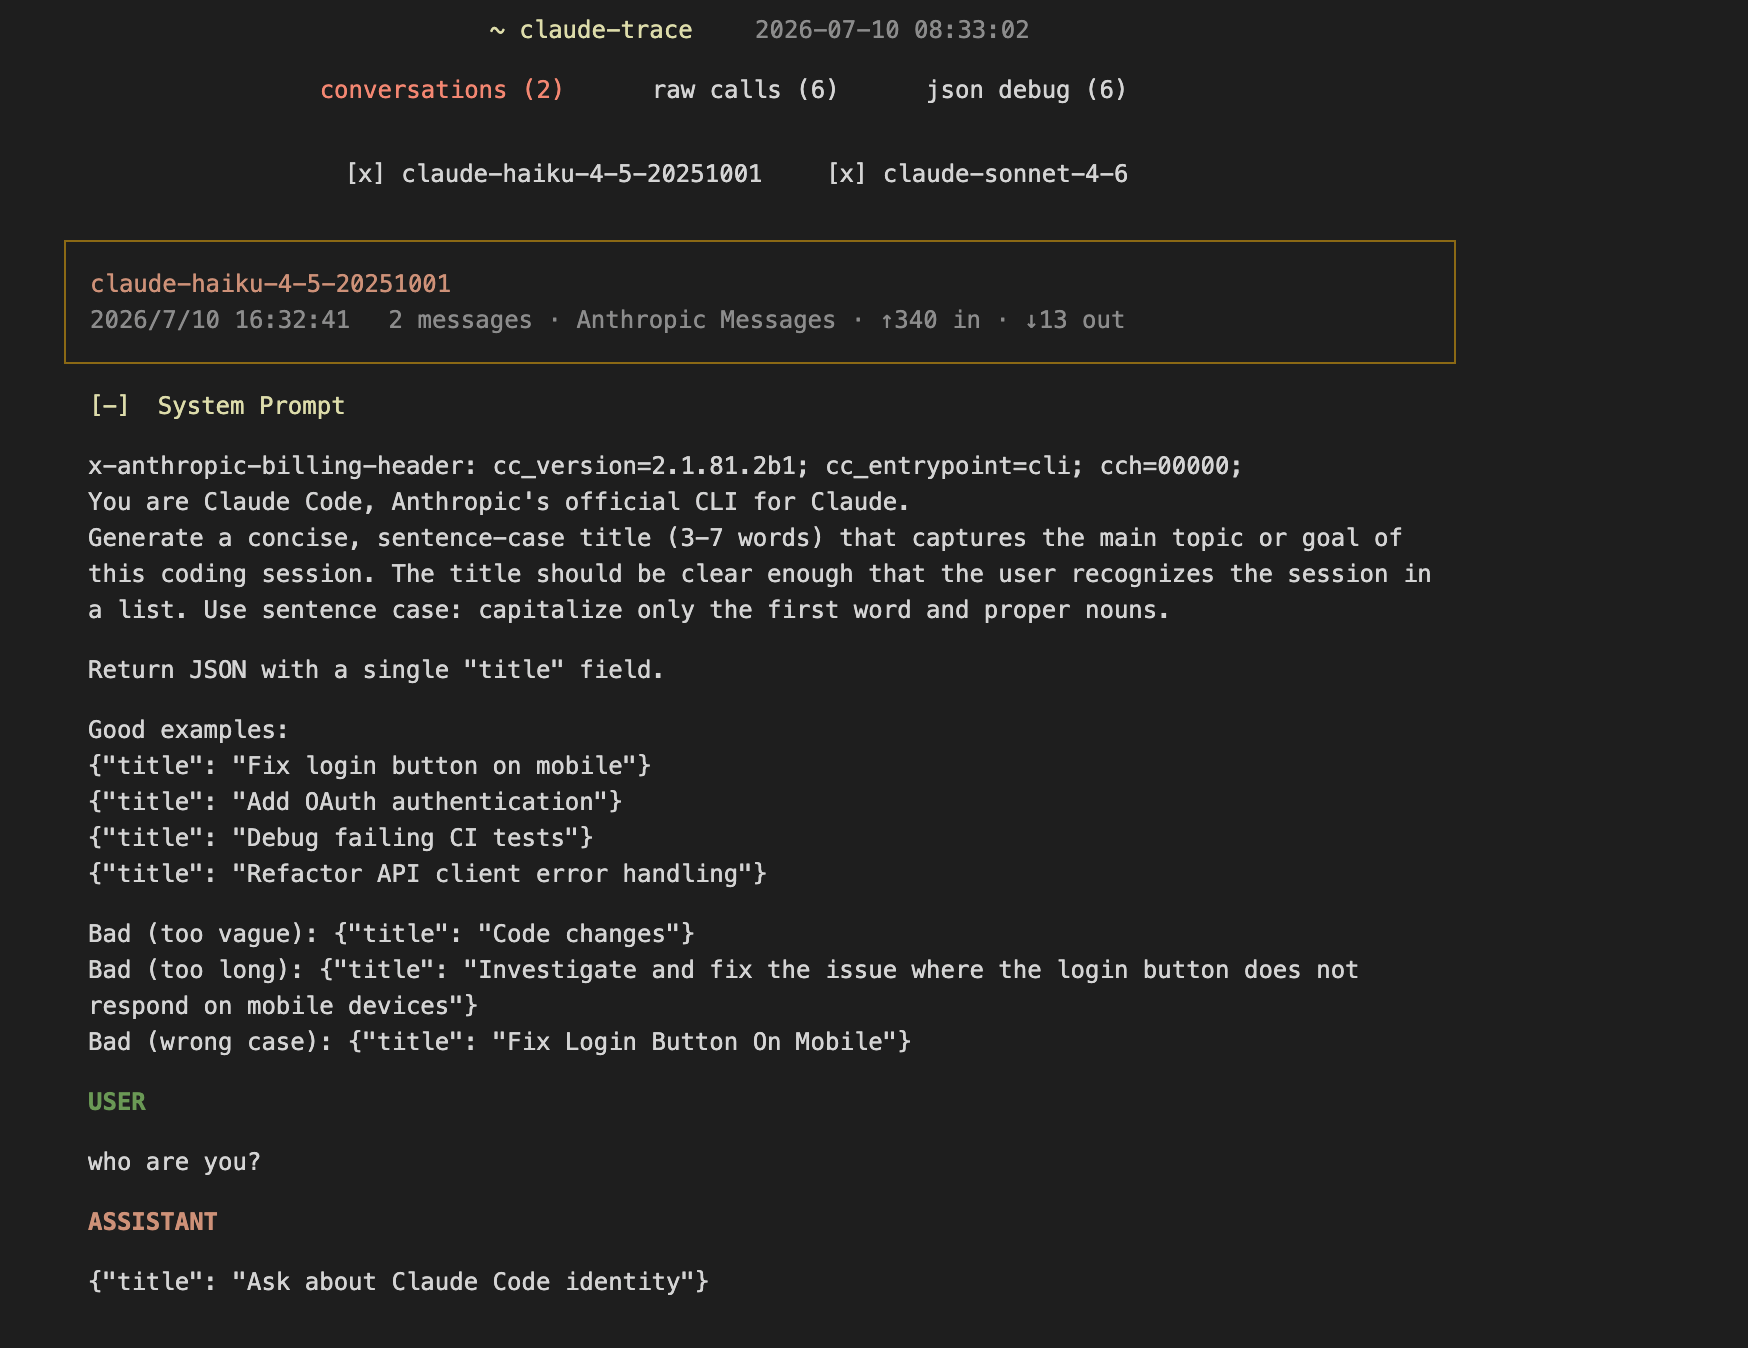Open the json debug (6) tab
This screenshot has width=1748, height=1348.
(x=1026, y=90)
